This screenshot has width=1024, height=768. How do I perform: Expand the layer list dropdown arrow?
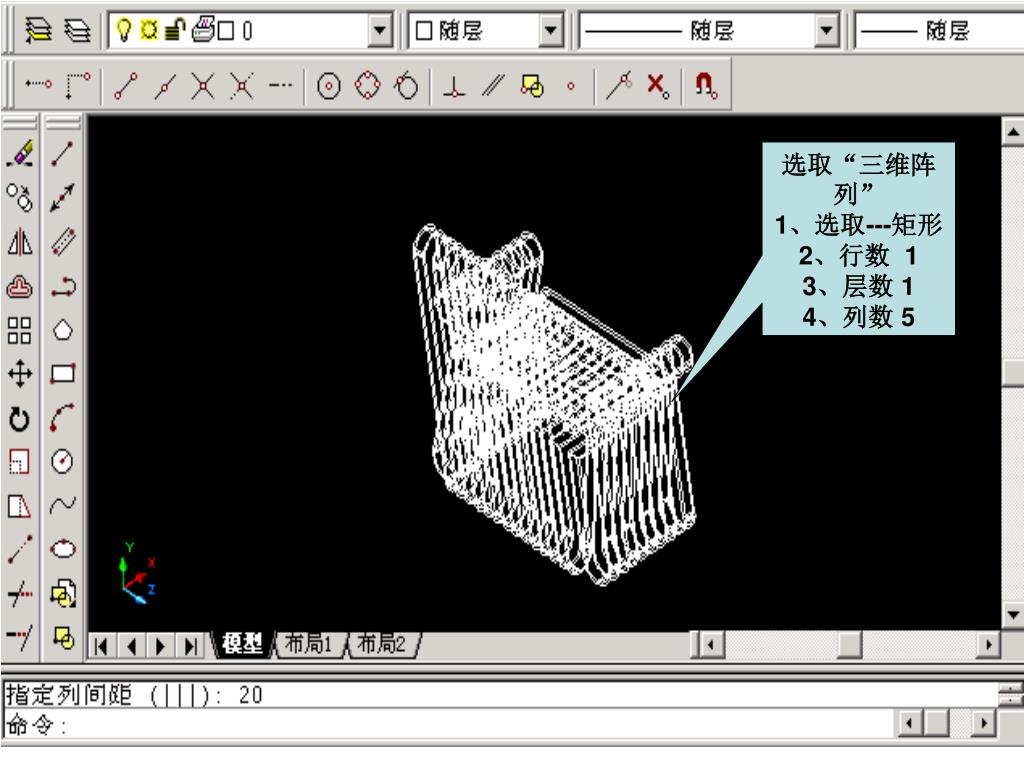pos(379,30)
